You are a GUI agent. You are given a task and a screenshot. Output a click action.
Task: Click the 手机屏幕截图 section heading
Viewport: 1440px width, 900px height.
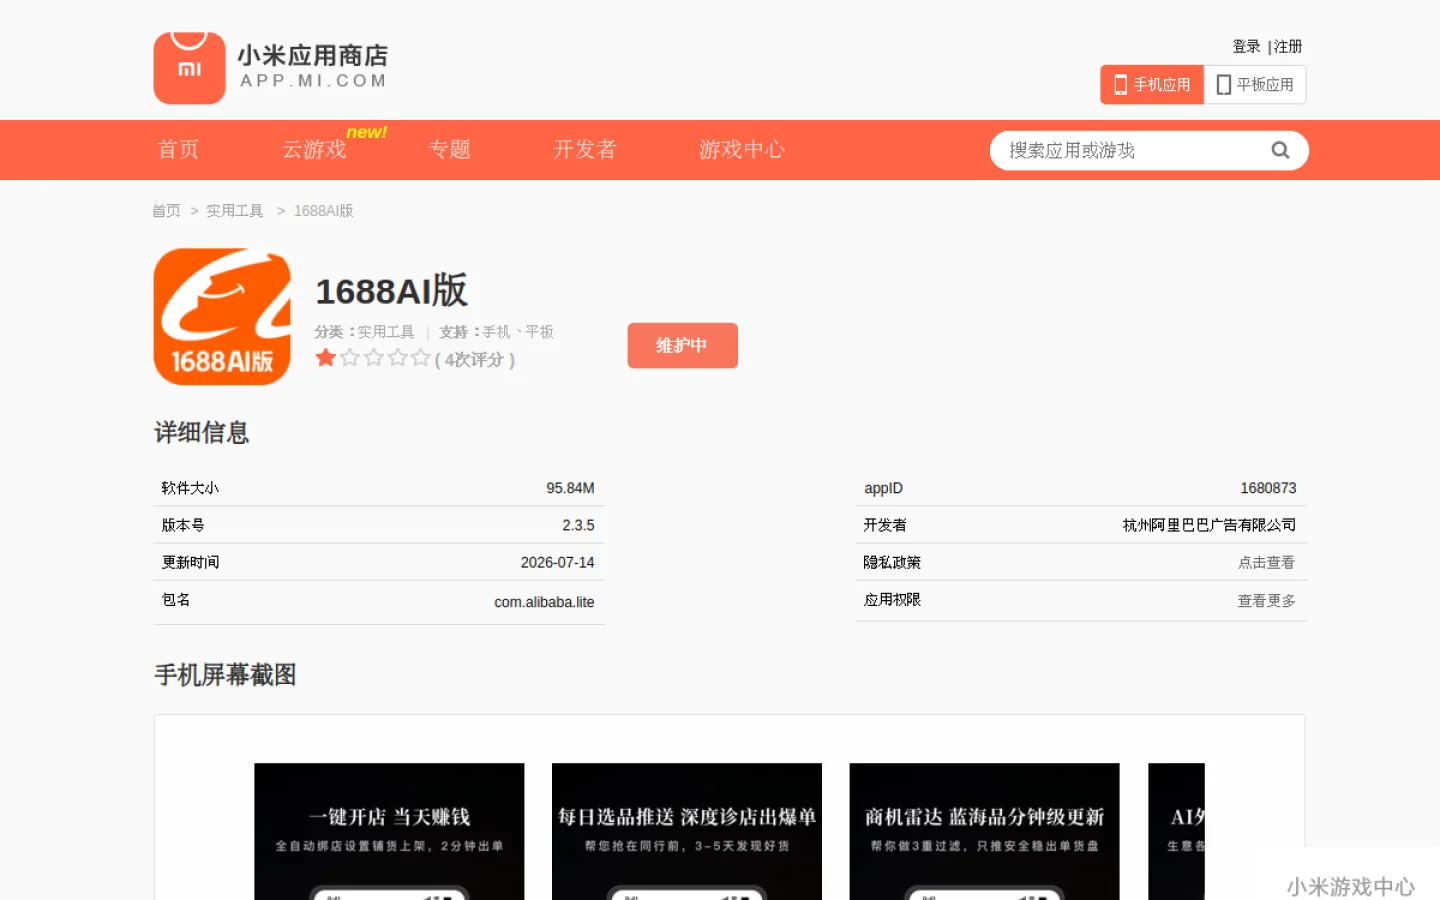pyautogui.click(x=225, y=675)
